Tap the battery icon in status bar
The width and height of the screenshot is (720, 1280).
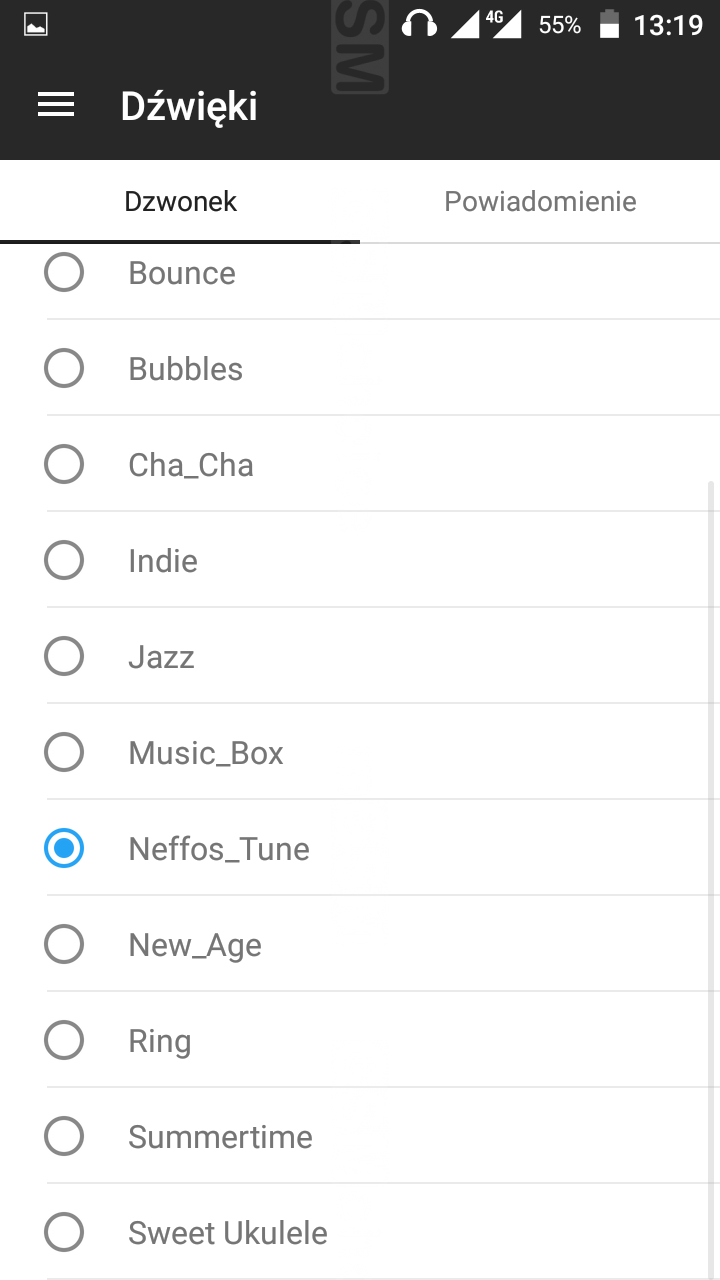609,24
